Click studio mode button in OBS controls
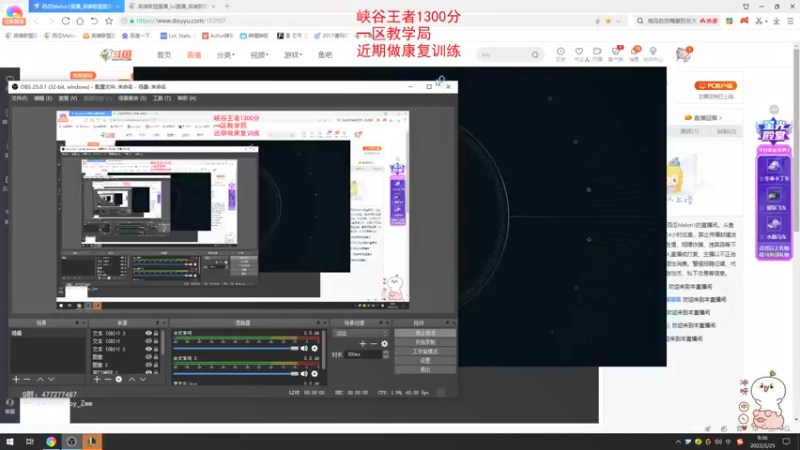Screen dimensions: 800x450 (425, 352)
